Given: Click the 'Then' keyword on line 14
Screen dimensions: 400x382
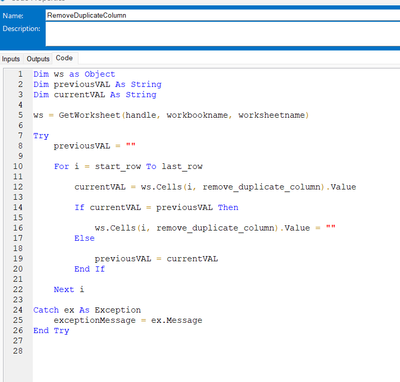Looking at the screenshot, I should click(228, 208).
